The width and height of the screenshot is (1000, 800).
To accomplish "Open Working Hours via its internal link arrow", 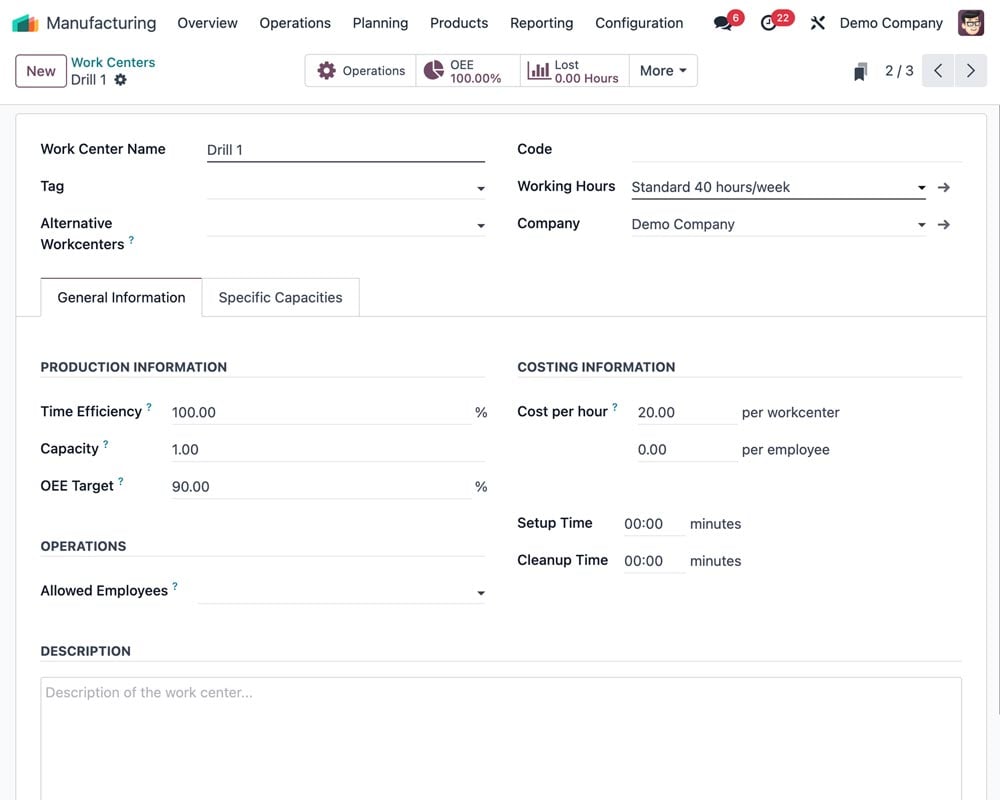I will [x=943, y=187].
